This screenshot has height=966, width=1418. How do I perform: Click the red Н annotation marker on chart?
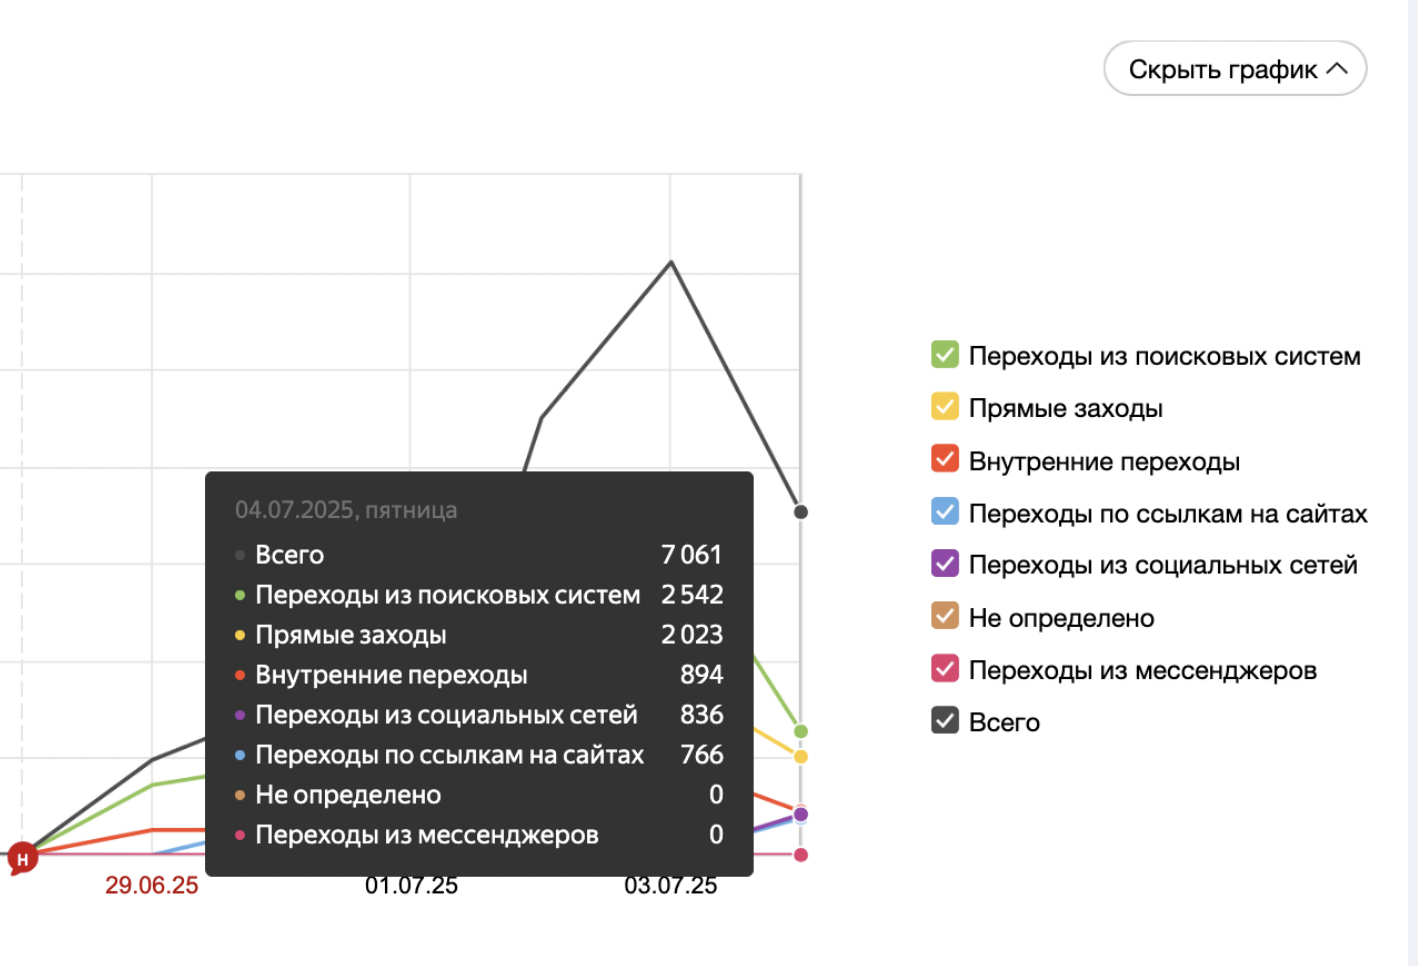pyautogui.click(x=22, y=858)
